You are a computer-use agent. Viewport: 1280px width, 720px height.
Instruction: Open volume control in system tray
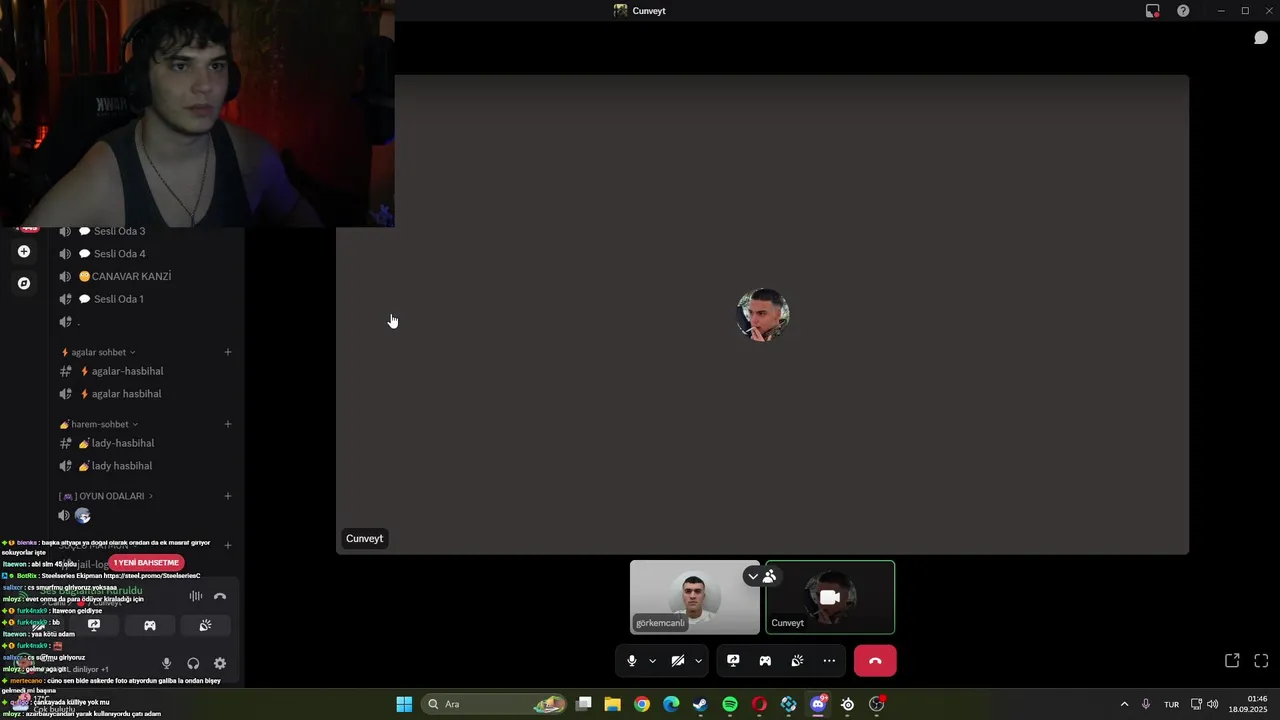pyautogui.click(x=1213, y=704)
